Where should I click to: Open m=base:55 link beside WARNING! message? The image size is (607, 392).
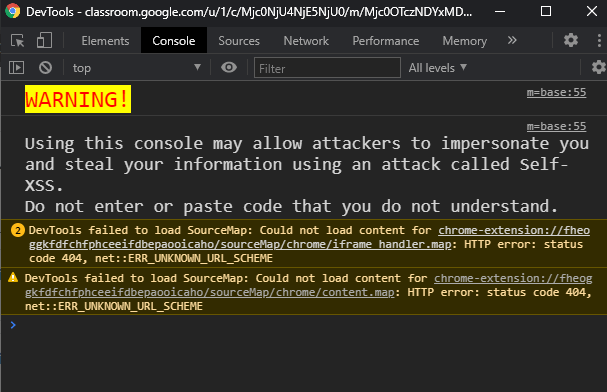pyautogui.click(x=556, y=92)
